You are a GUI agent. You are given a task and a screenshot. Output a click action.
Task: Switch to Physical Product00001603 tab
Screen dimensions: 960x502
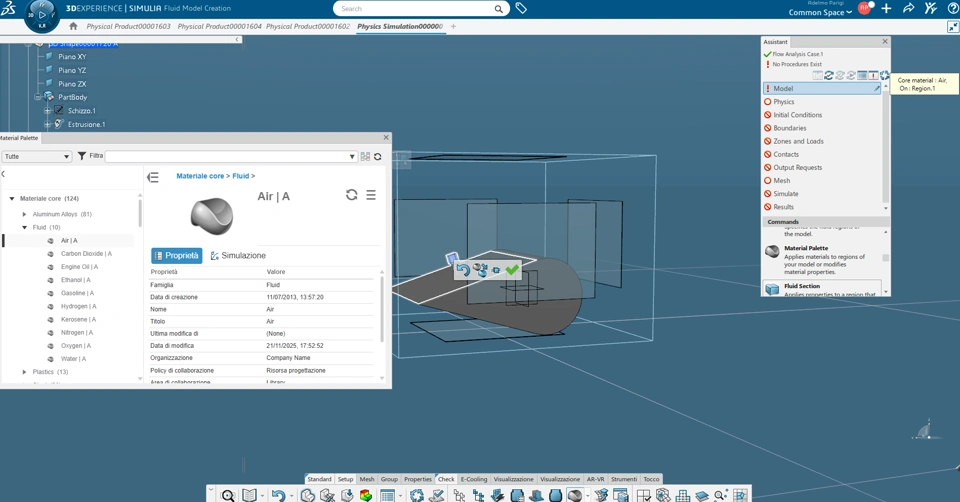tap(129, 26)
